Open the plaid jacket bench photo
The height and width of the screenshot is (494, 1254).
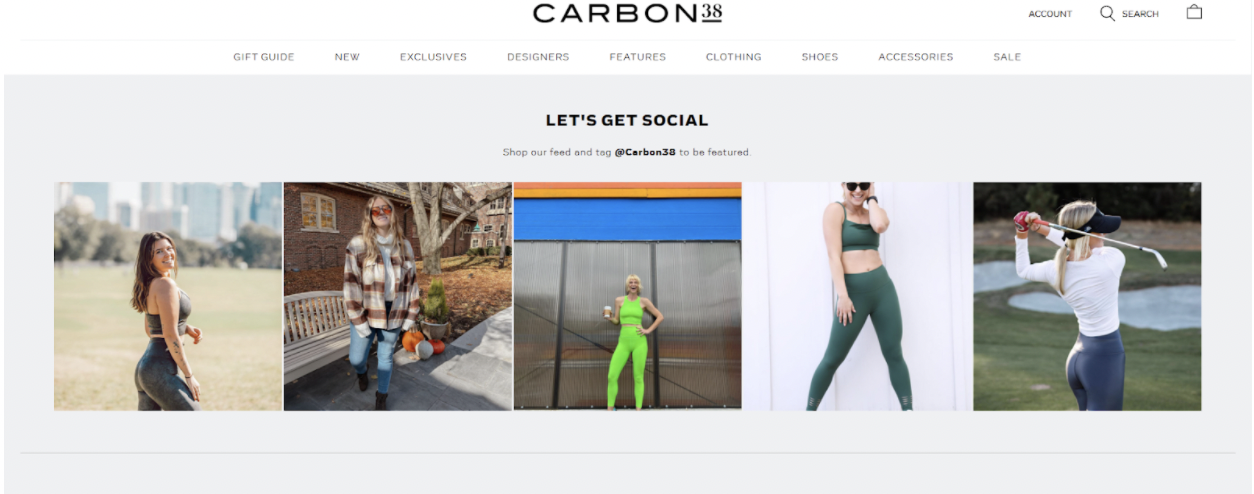point(398,296)
